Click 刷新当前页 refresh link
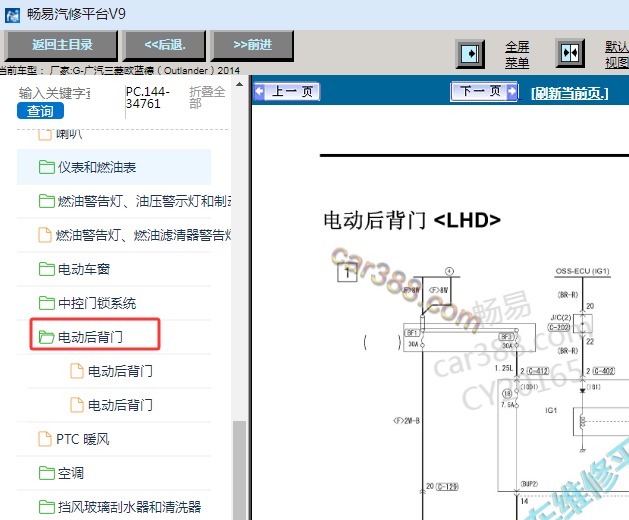 point(570,93)
